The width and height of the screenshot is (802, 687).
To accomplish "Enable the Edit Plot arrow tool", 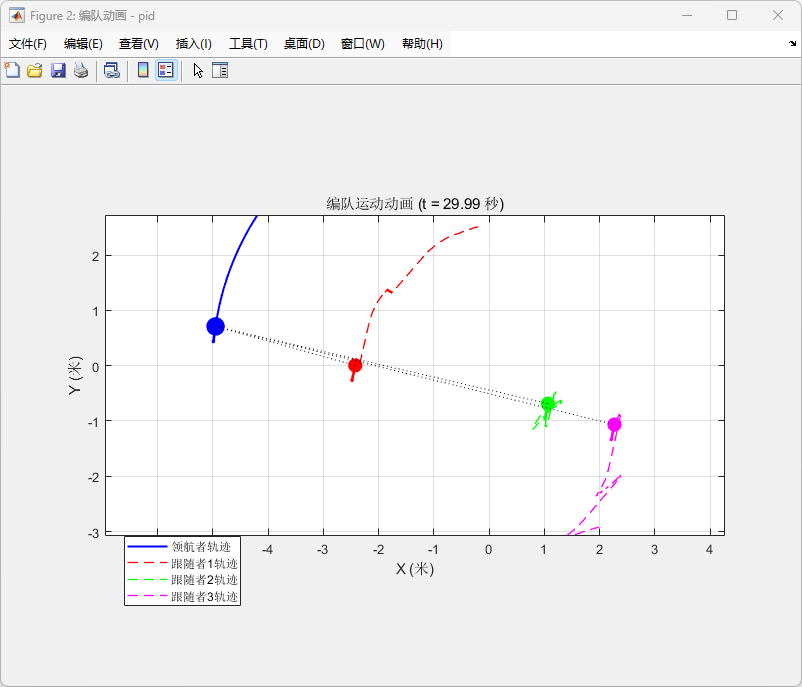I will (x=198, y=70).
